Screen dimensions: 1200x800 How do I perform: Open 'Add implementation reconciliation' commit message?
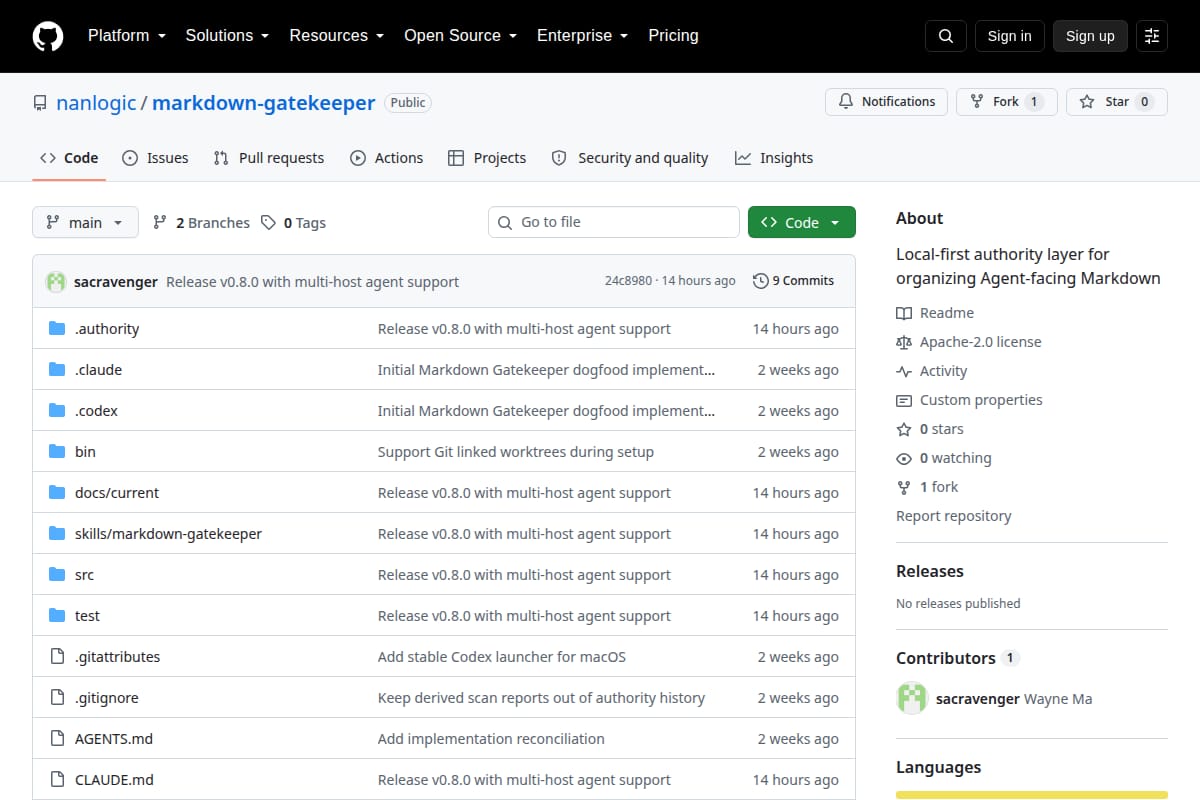coord(491,739)
